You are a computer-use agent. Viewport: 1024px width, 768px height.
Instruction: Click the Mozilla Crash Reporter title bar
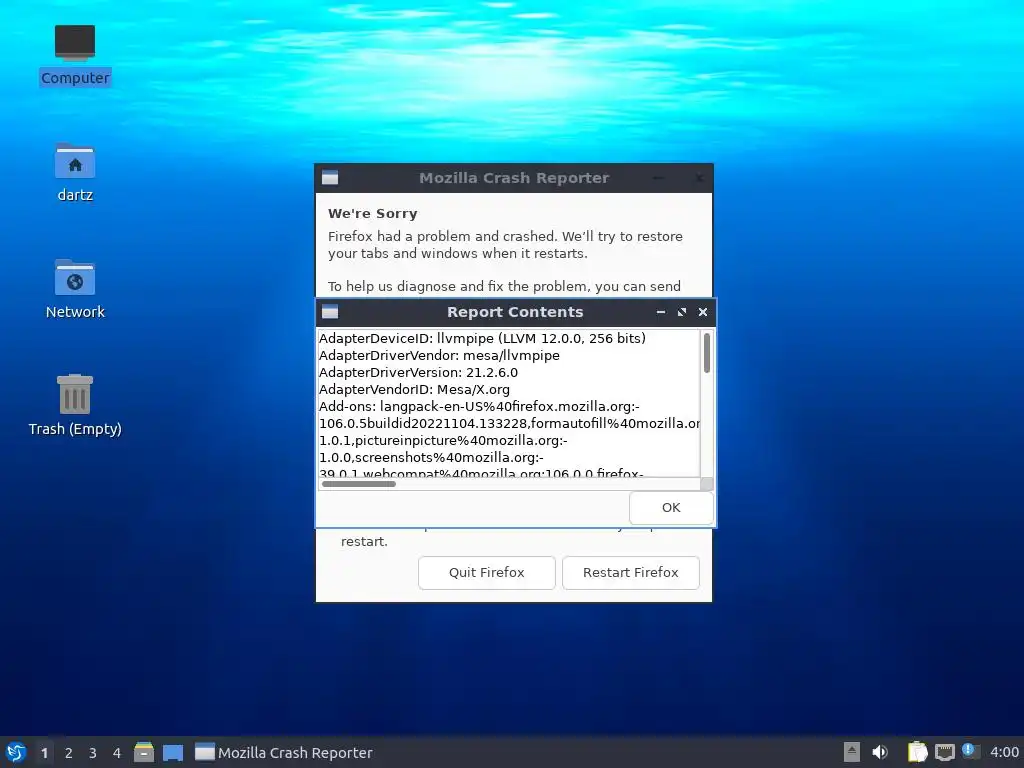tap(514, 178)
